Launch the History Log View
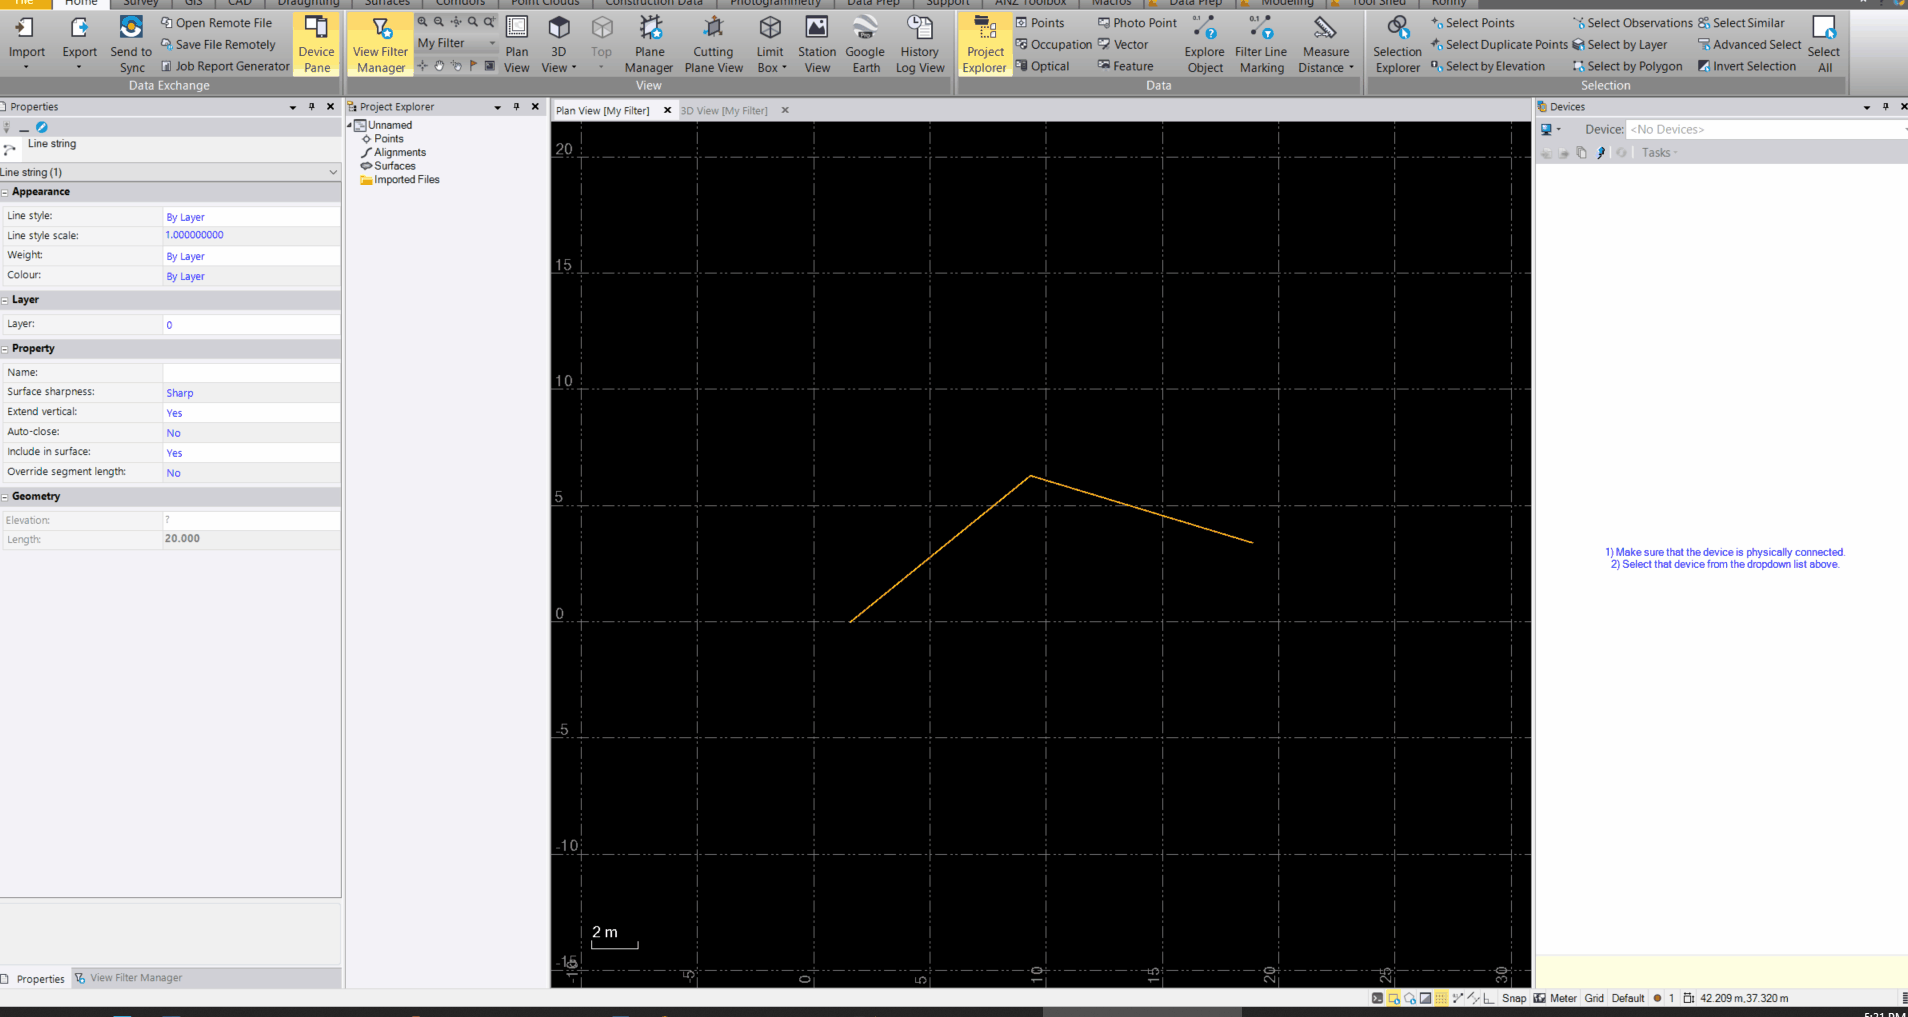This screenshot has height=1017, width=1908. [x=919, y=42]
